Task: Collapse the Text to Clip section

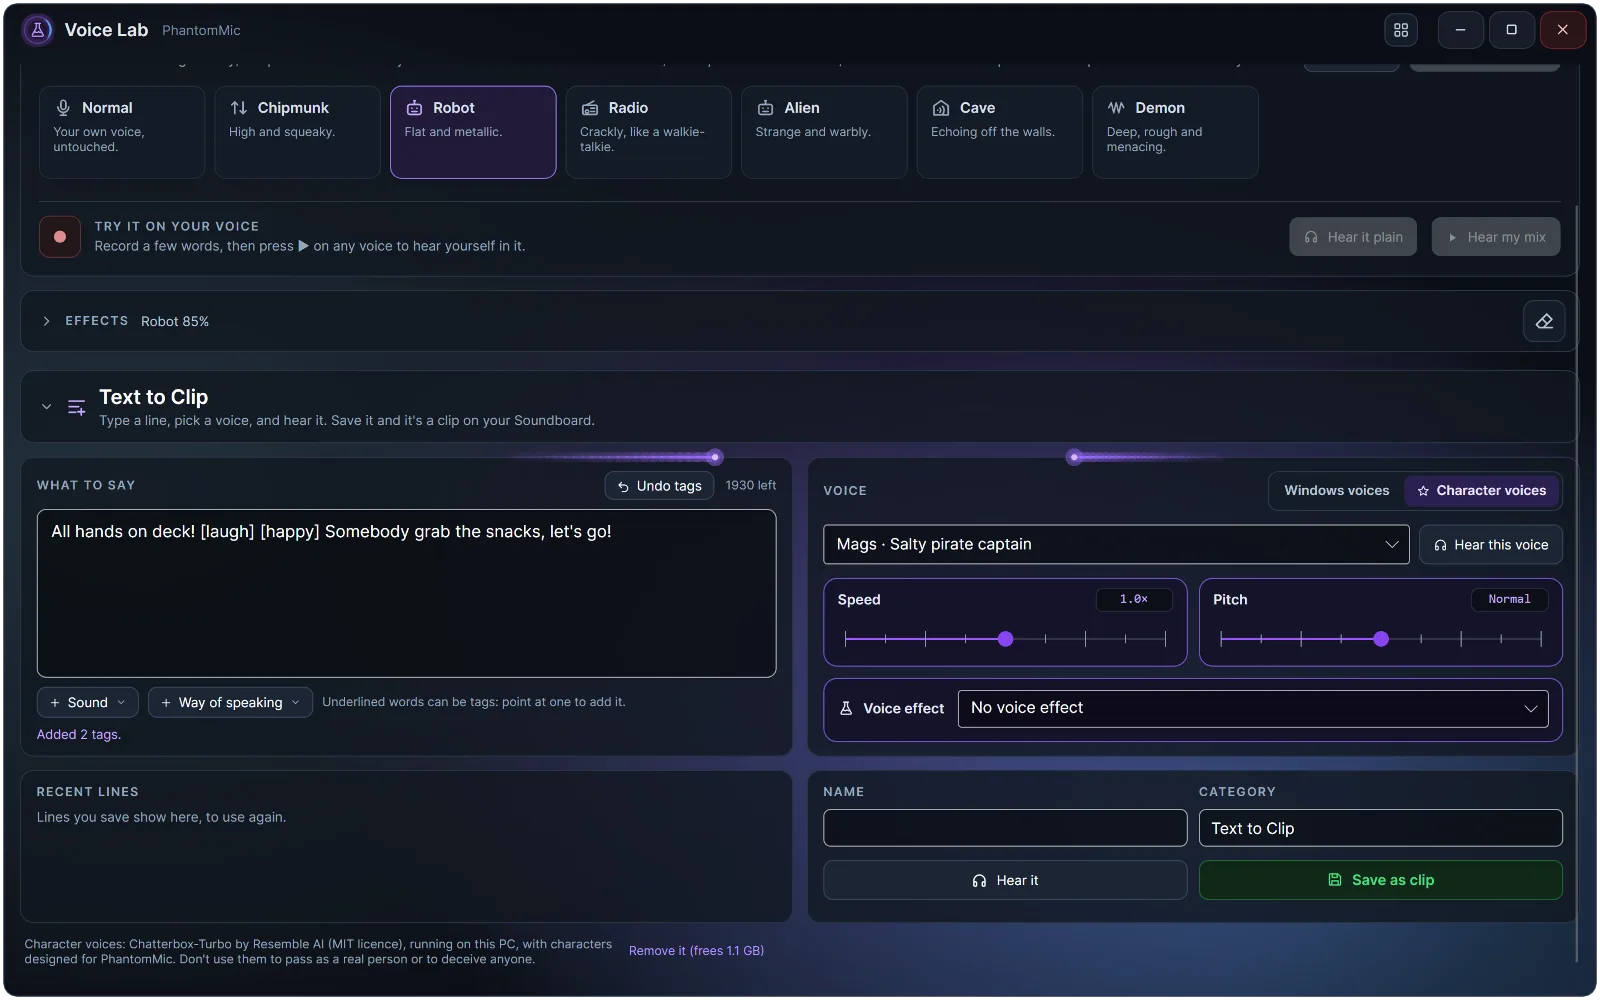Action: [x=46, y=407]
